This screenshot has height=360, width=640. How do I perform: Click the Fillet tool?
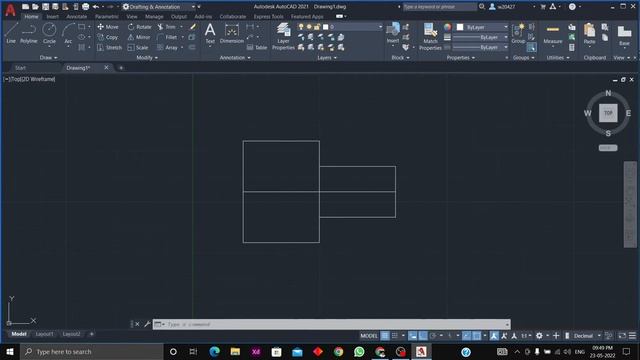(167, 37)
